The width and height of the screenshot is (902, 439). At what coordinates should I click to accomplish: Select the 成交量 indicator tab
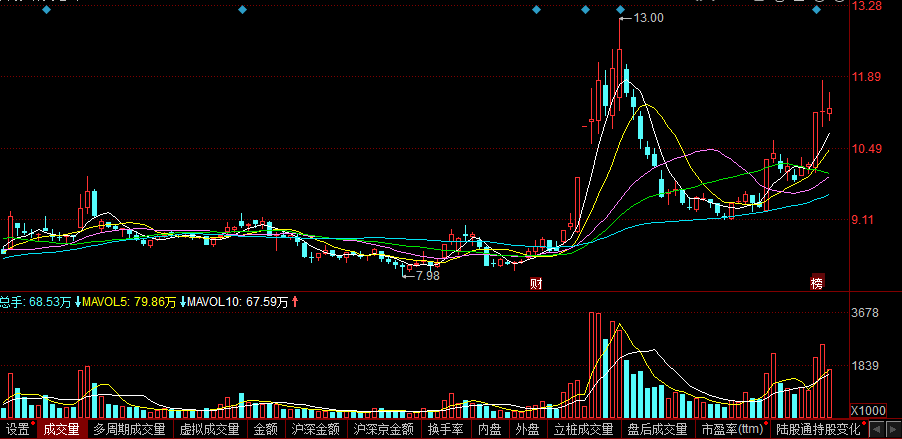coord(62,429)
